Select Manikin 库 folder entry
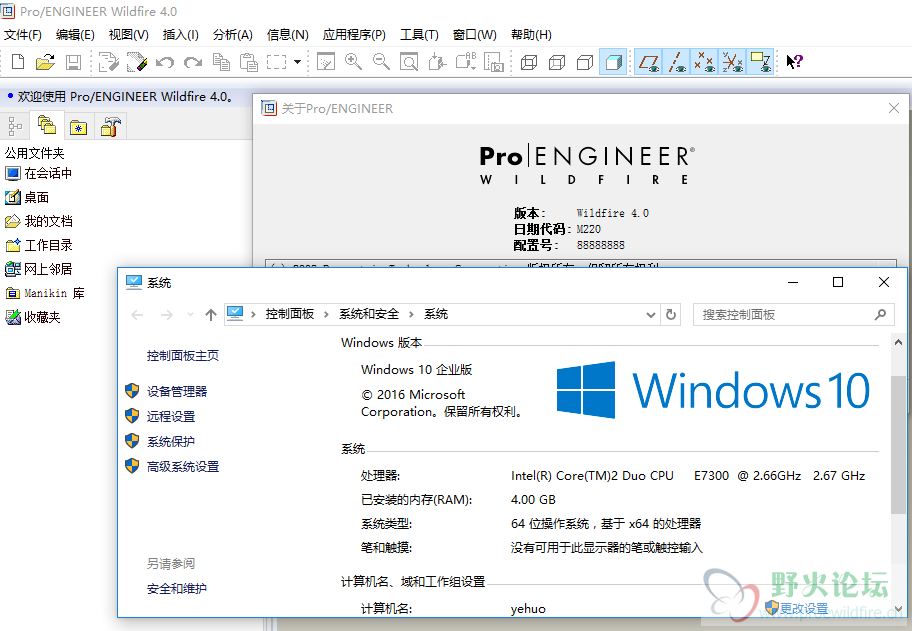912x631 pixels. pyautogui.click(x=45, y=293)
